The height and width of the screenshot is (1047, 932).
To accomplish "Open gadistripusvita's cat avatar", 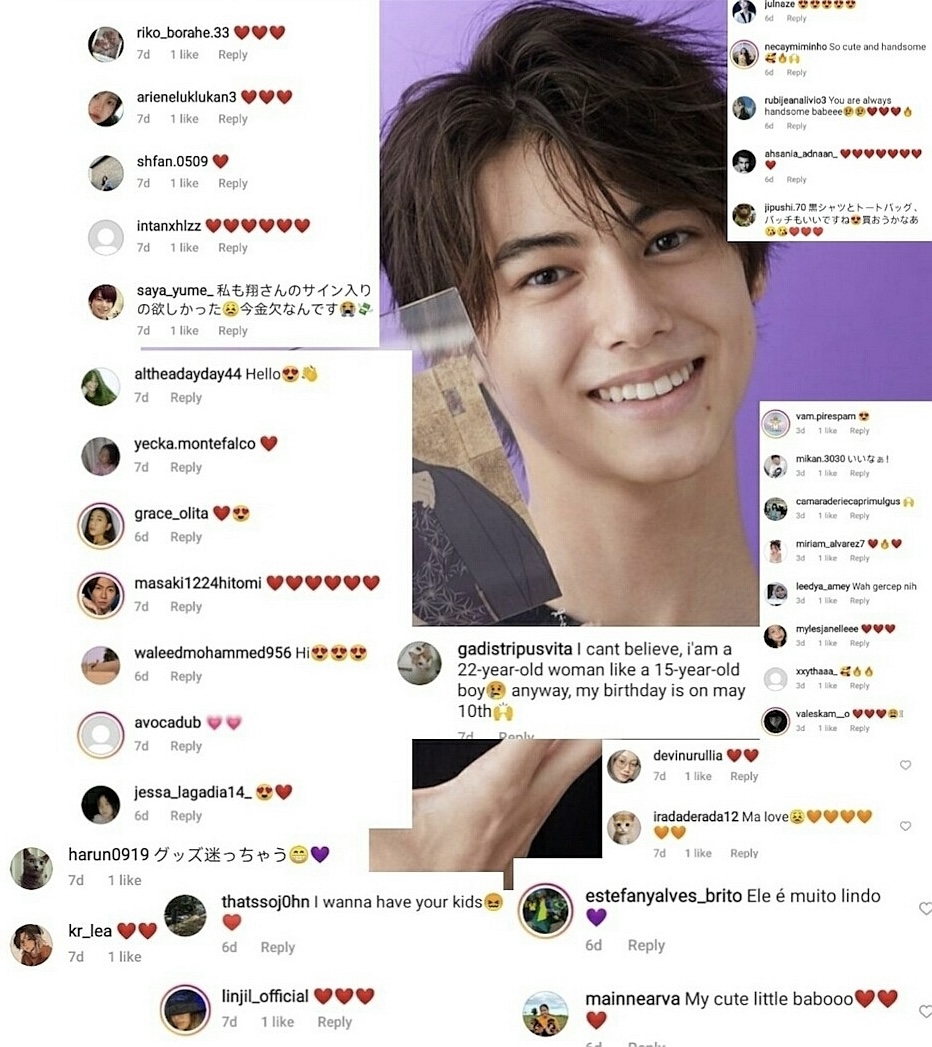I will [419, 663].
